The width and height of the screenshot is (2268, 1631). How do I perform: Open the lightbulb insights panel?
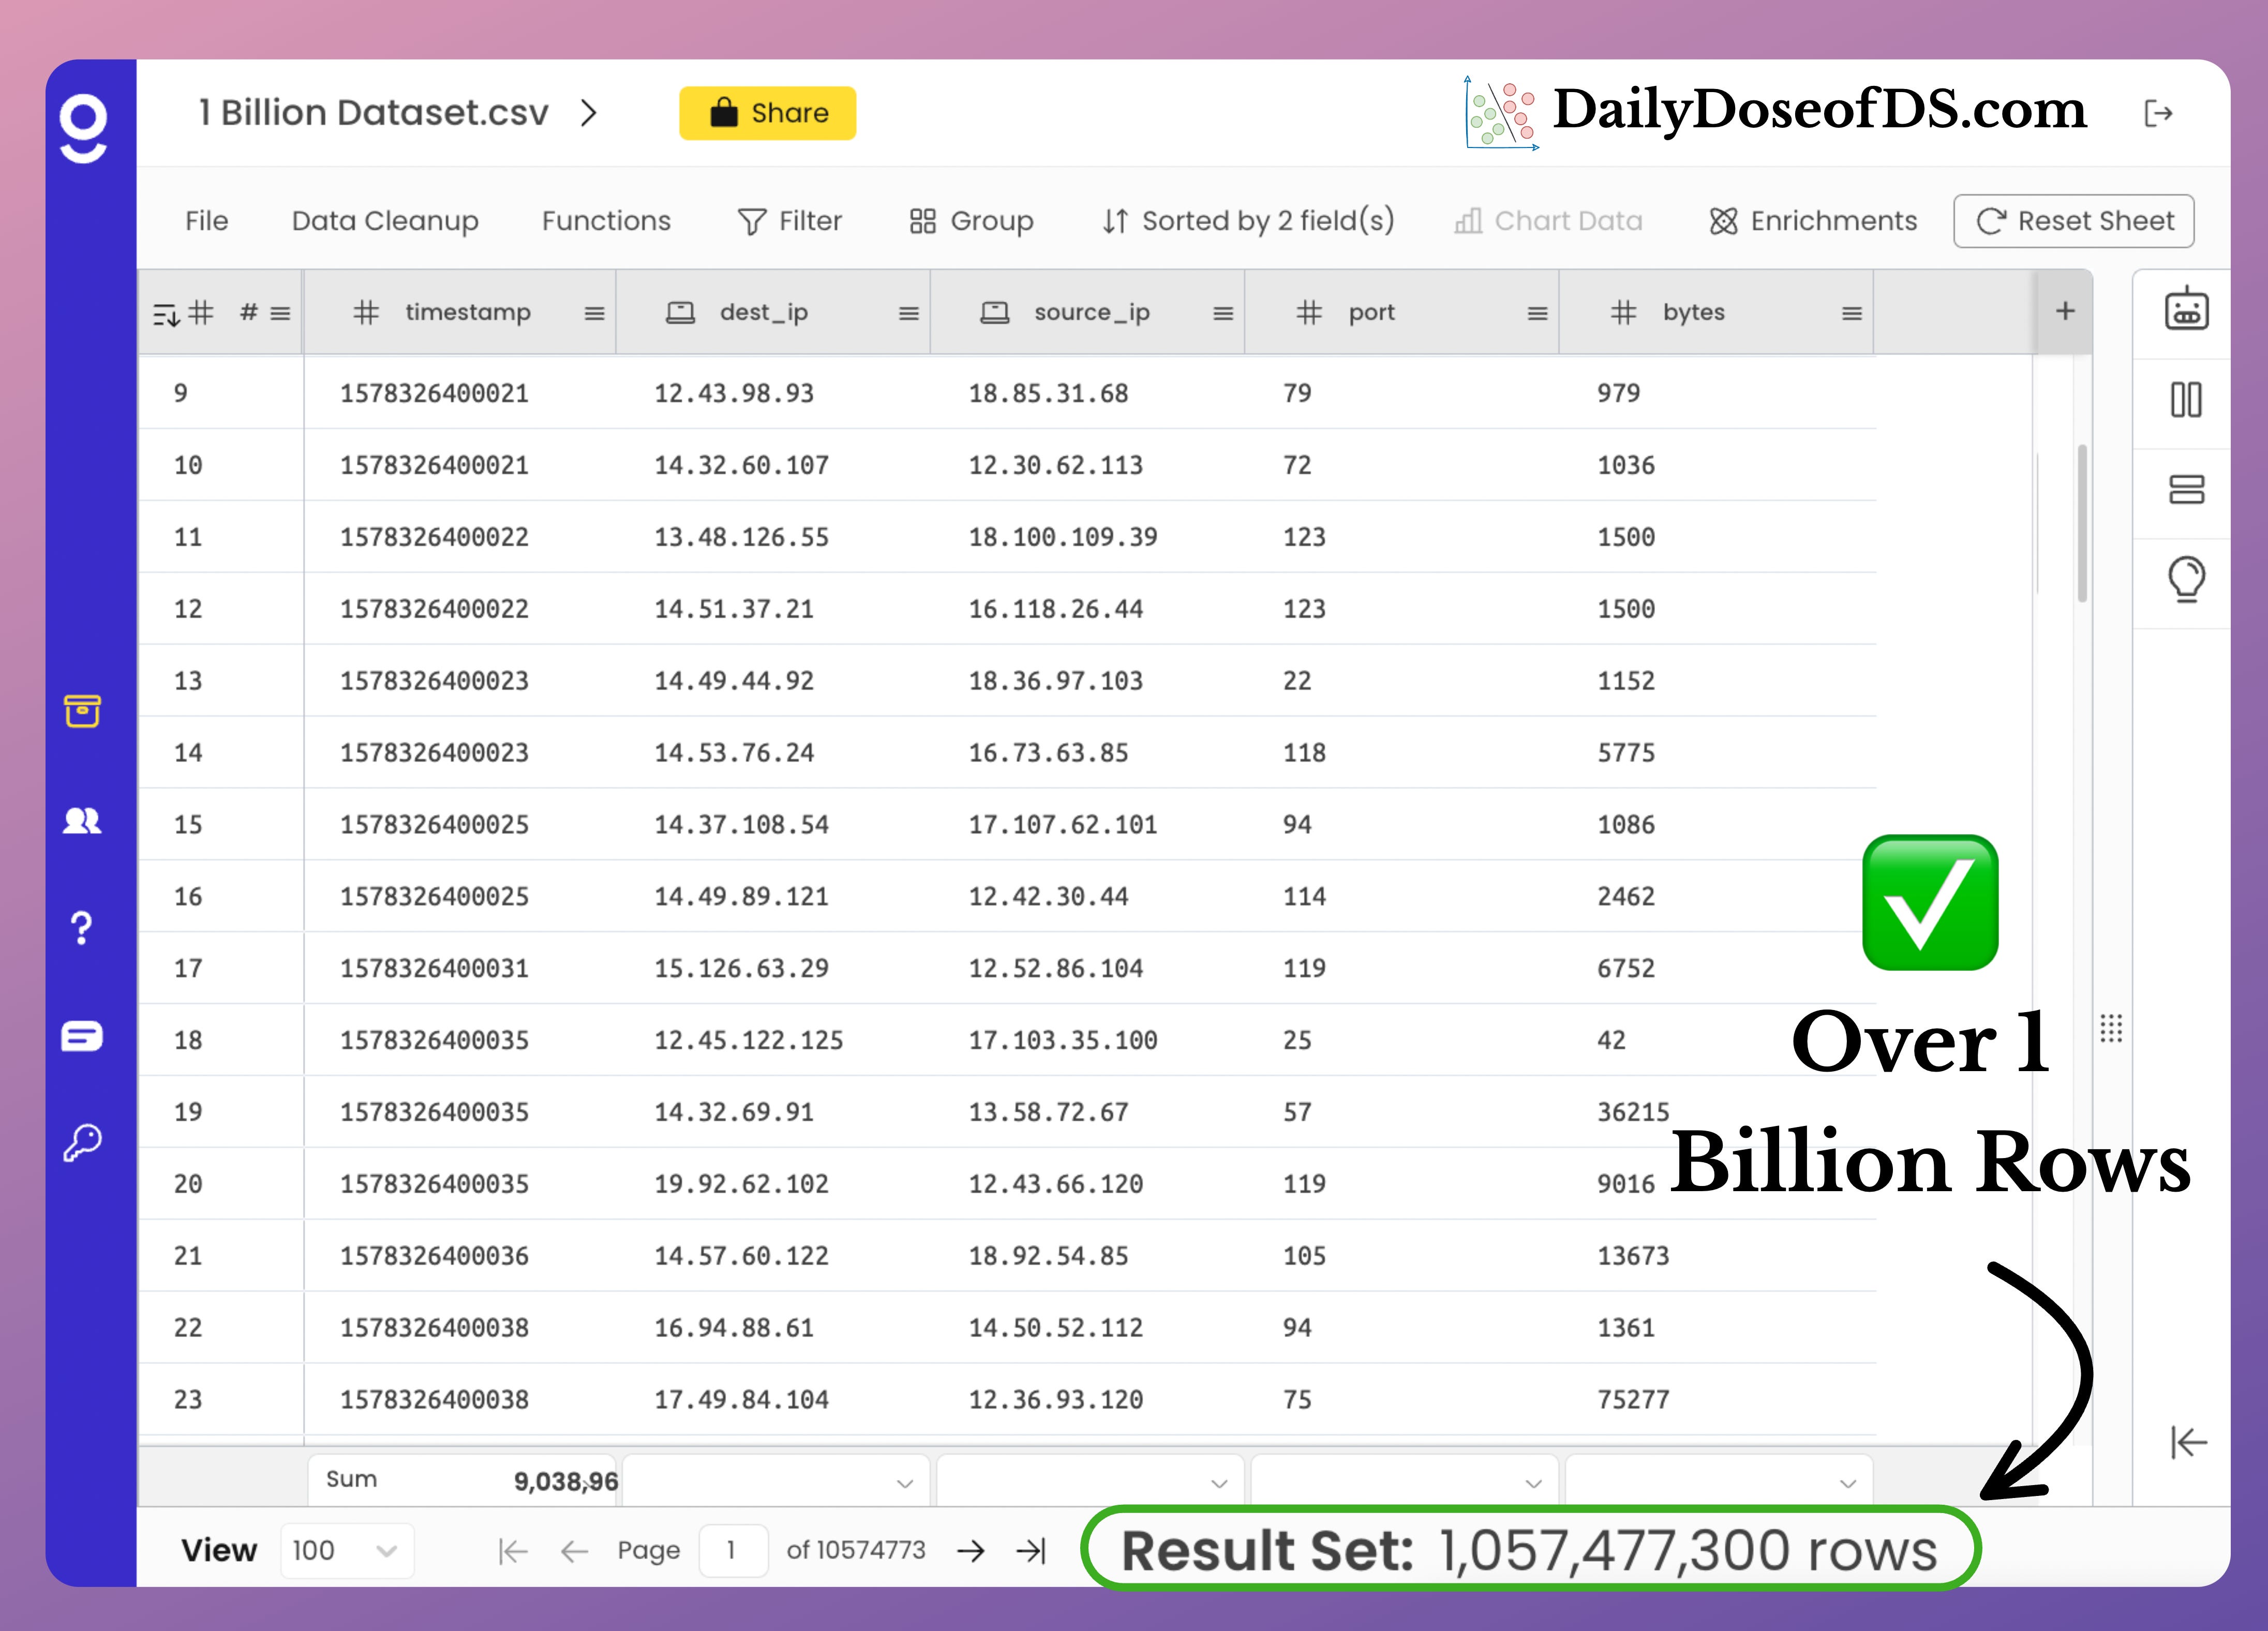click(2187, 578)
